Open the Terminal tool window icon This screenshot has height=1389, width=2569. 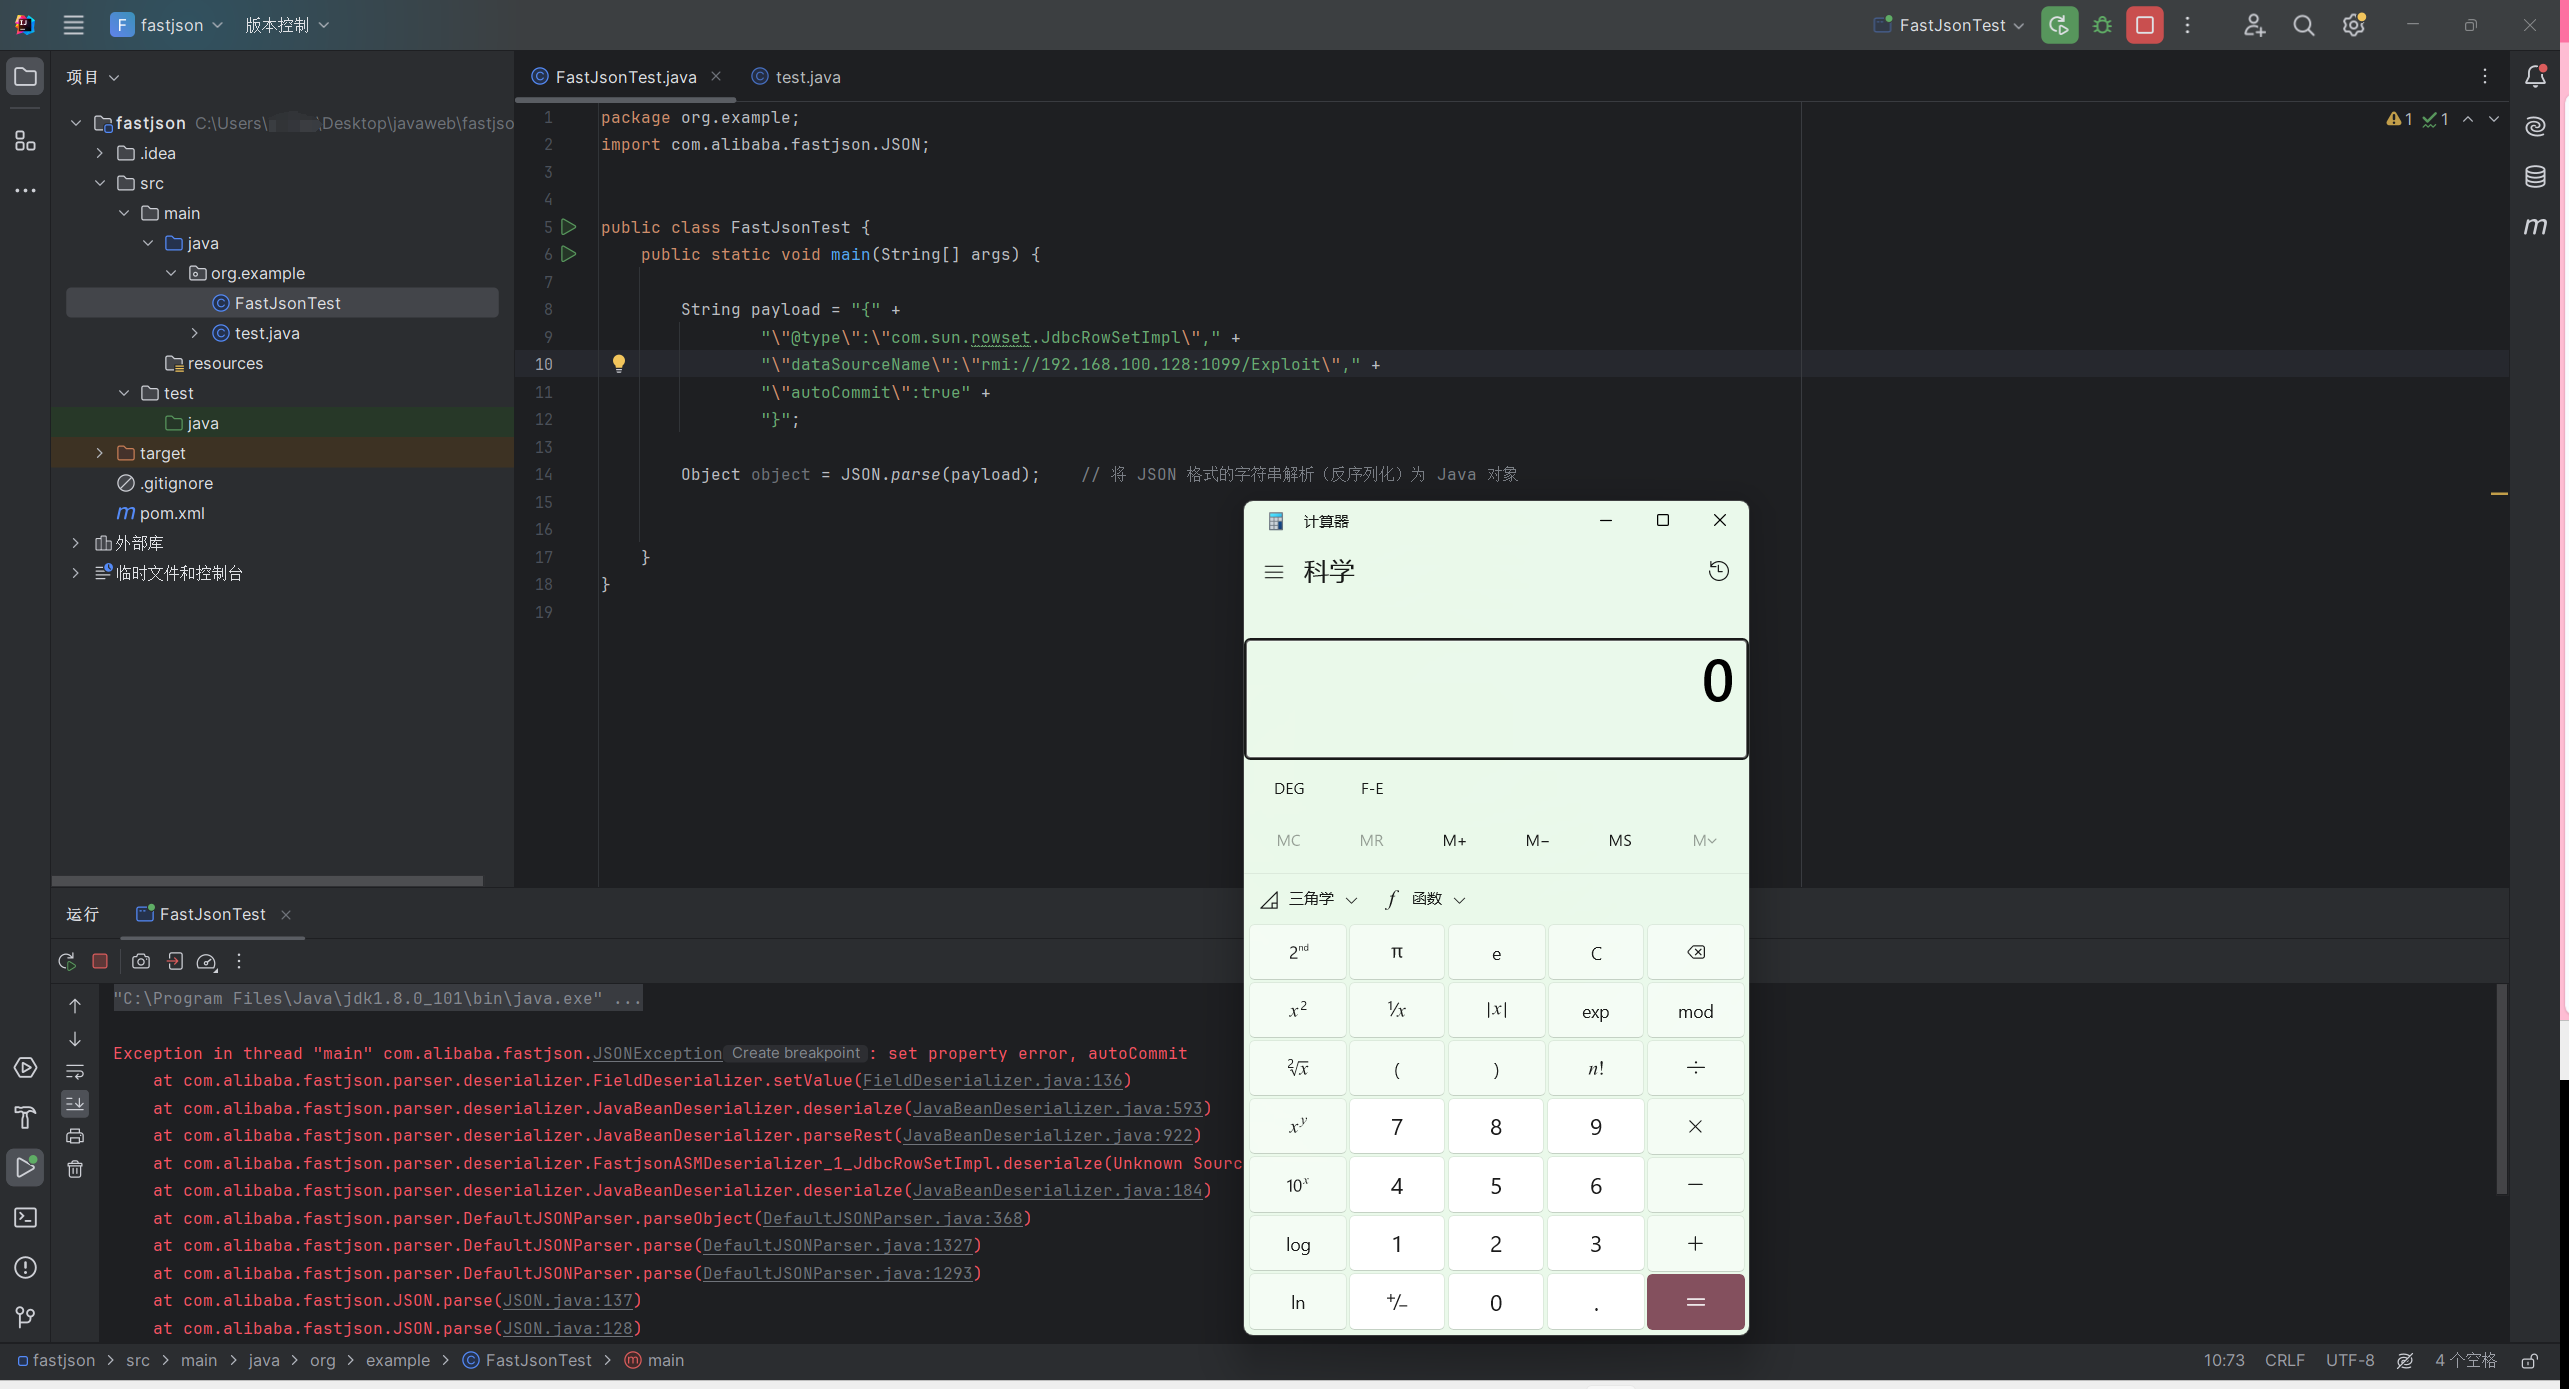(25, 1218)
